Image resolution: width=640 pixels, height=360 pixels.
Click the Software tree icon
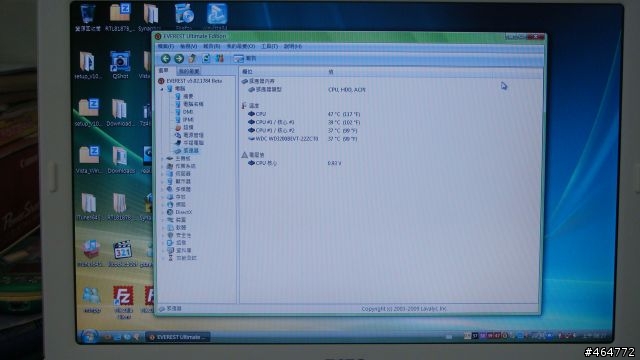pyautogui.click(x=170, y=227)
